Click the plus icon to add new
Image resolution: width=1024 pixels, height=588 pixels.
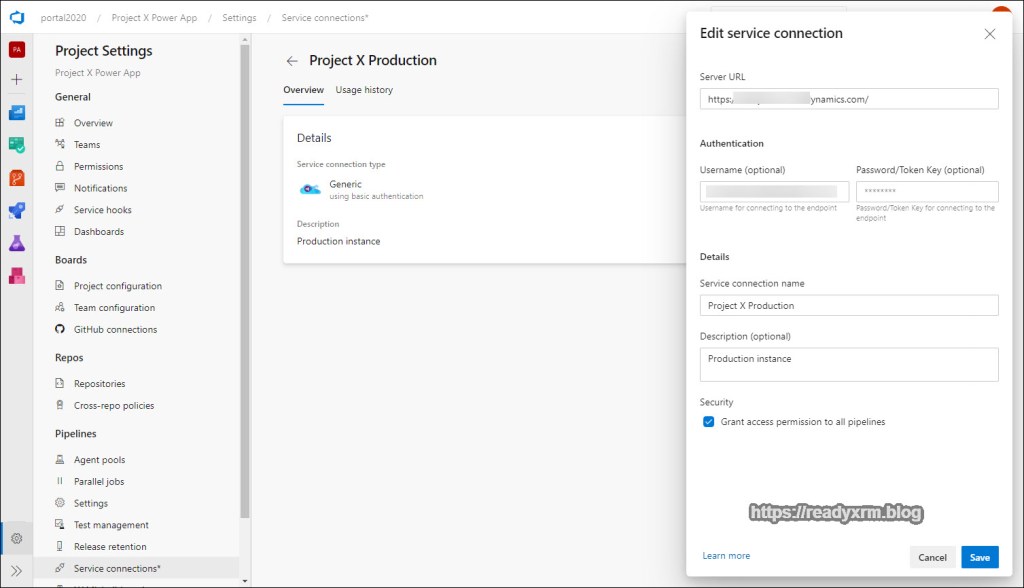[x=16, y=79]
